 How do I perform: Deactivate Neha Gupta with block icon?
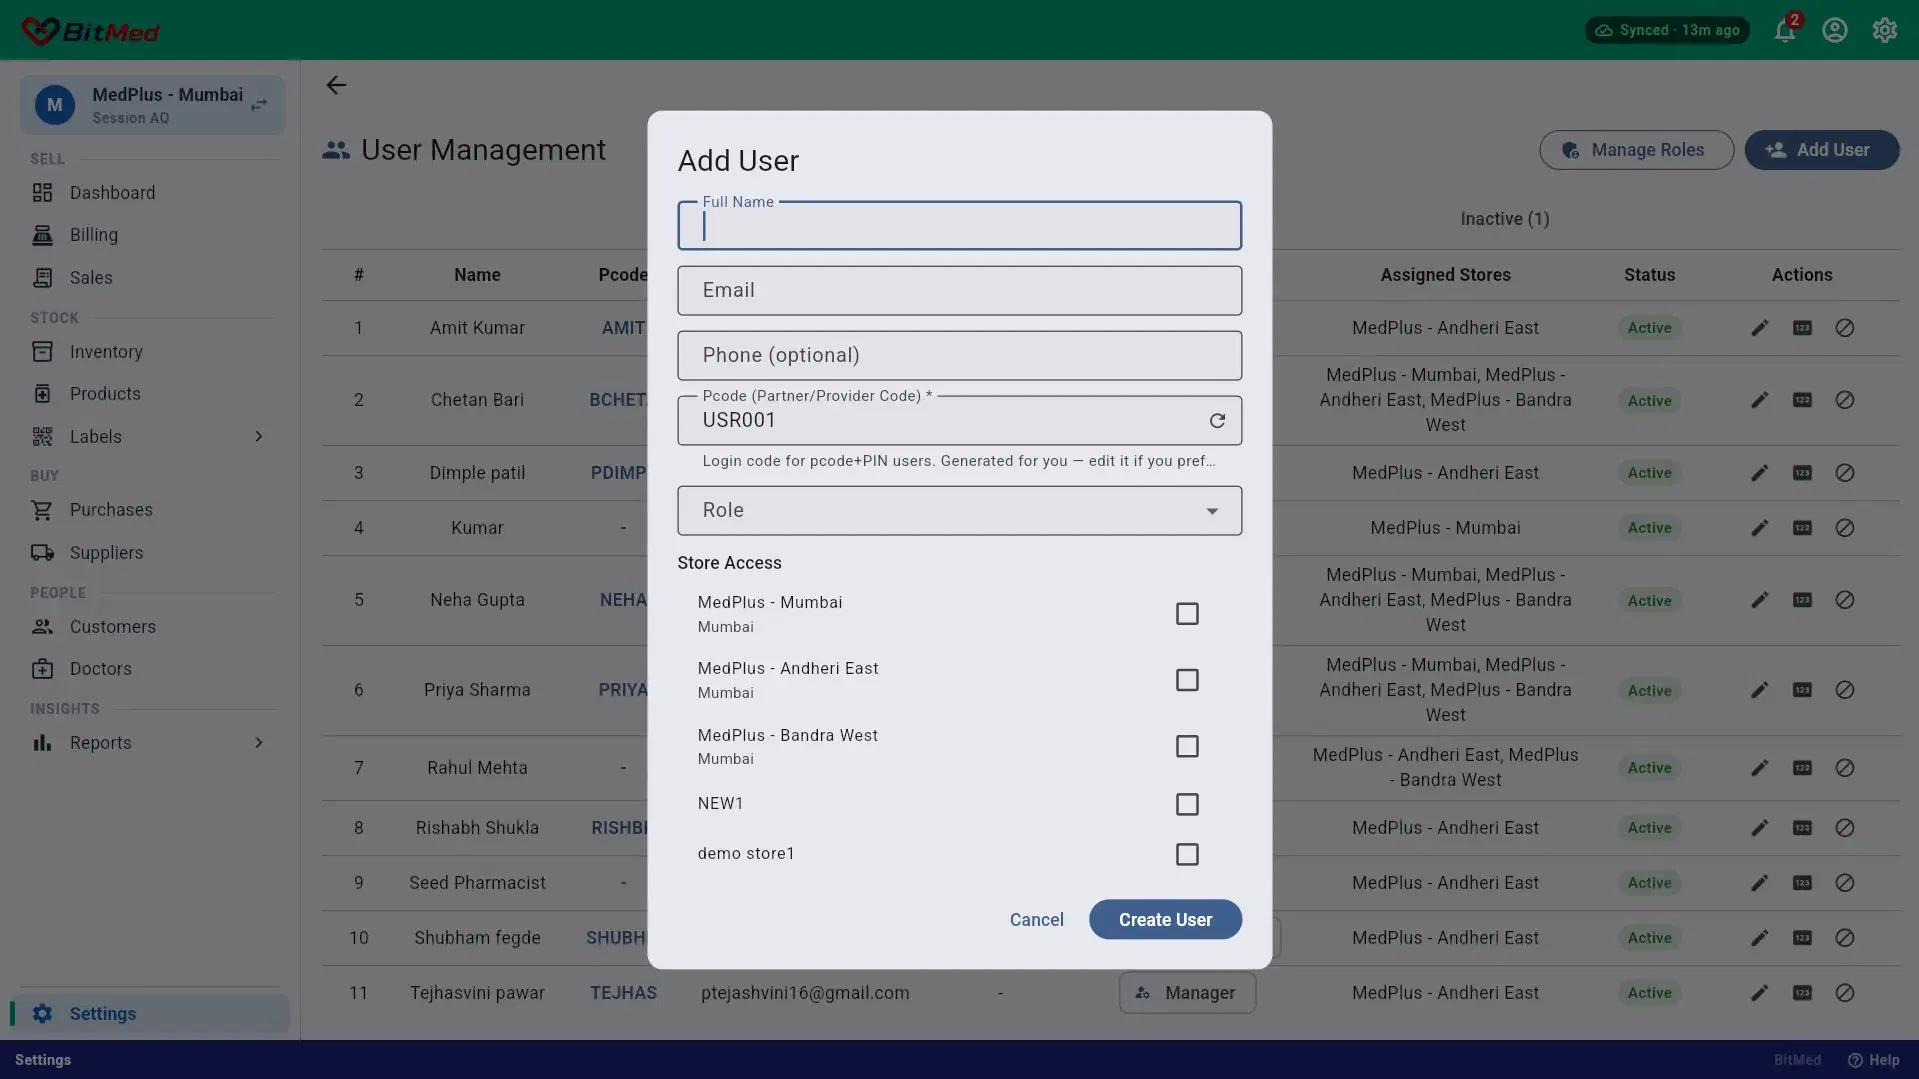pos(1845,600)
